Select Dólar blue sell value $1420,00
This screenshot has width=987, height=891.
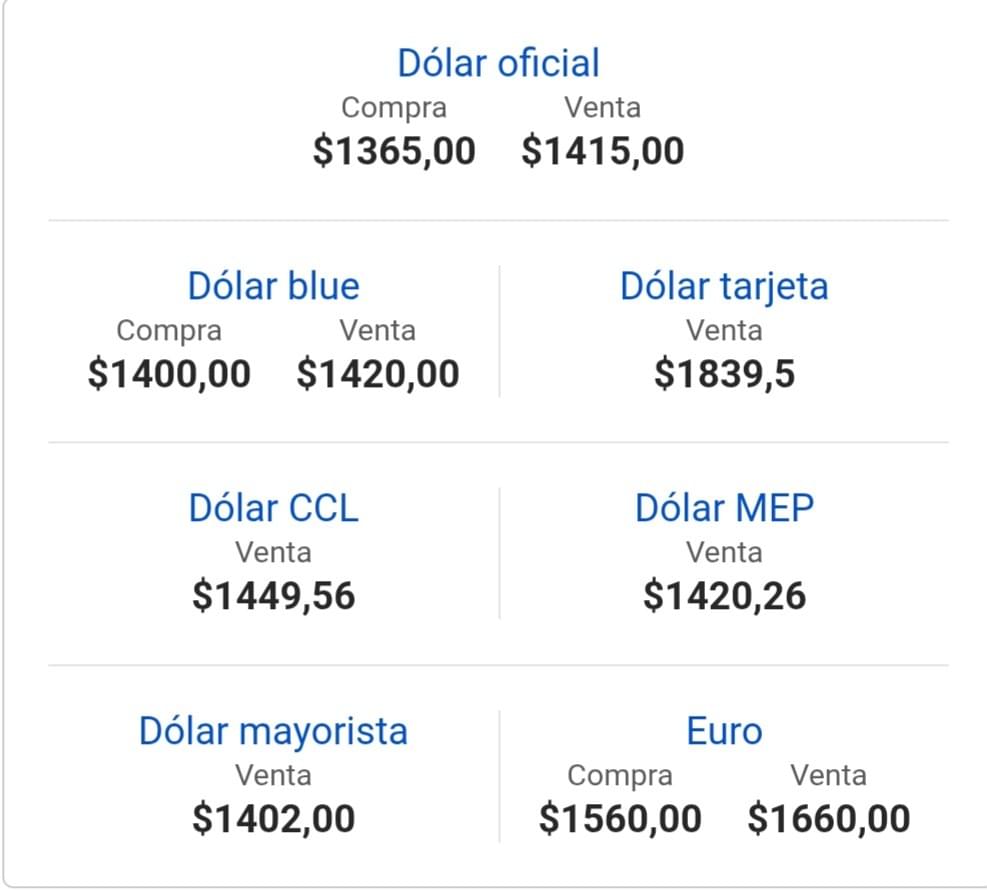click(x=378, y=374)
